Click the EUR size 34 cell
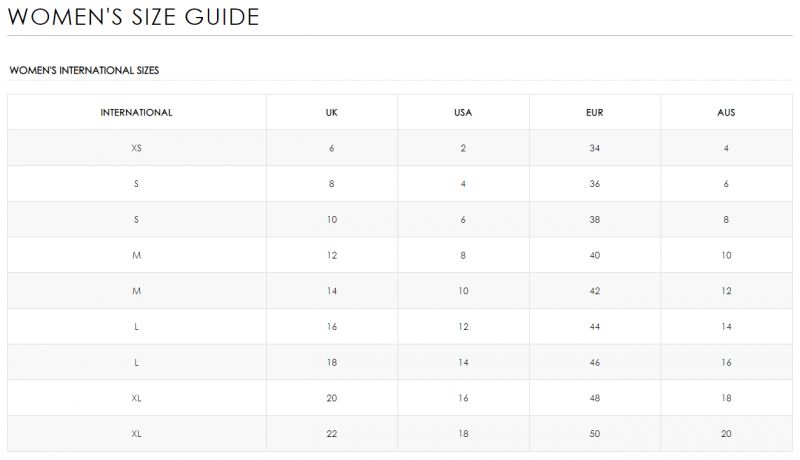The image size is (800, 460). (x=595, y=148)
